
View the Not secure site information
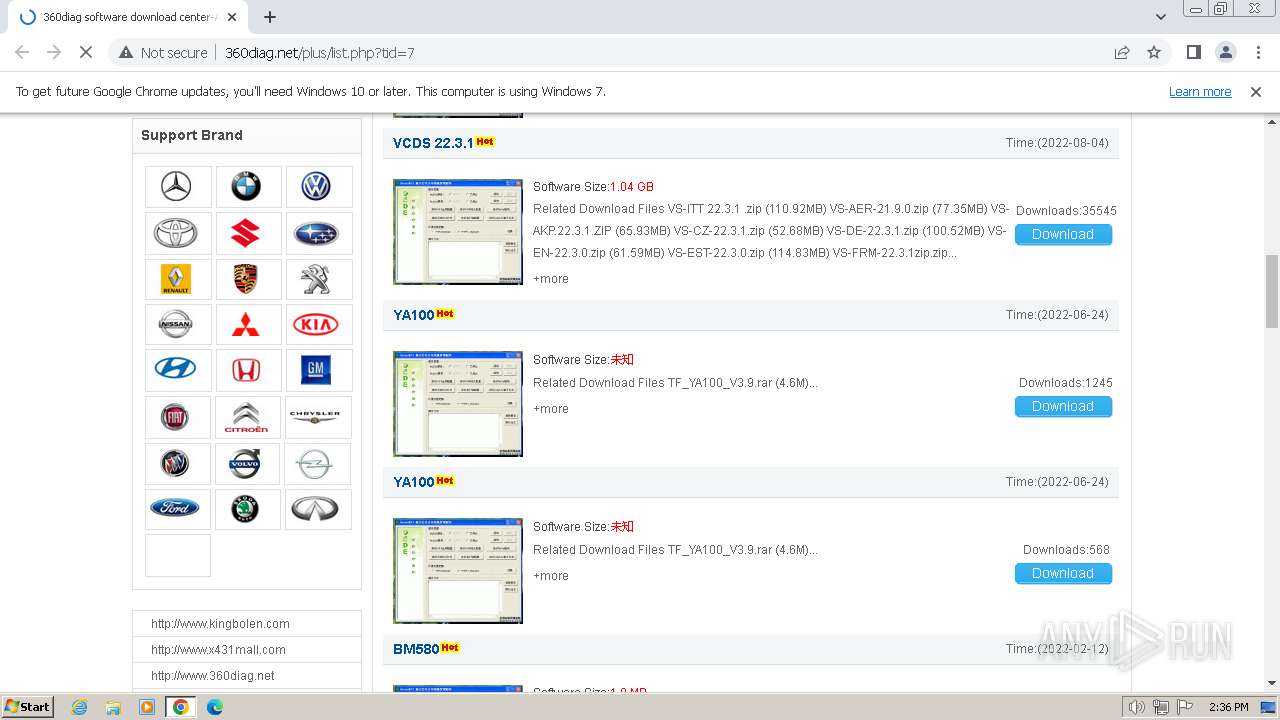coord(164,52)
